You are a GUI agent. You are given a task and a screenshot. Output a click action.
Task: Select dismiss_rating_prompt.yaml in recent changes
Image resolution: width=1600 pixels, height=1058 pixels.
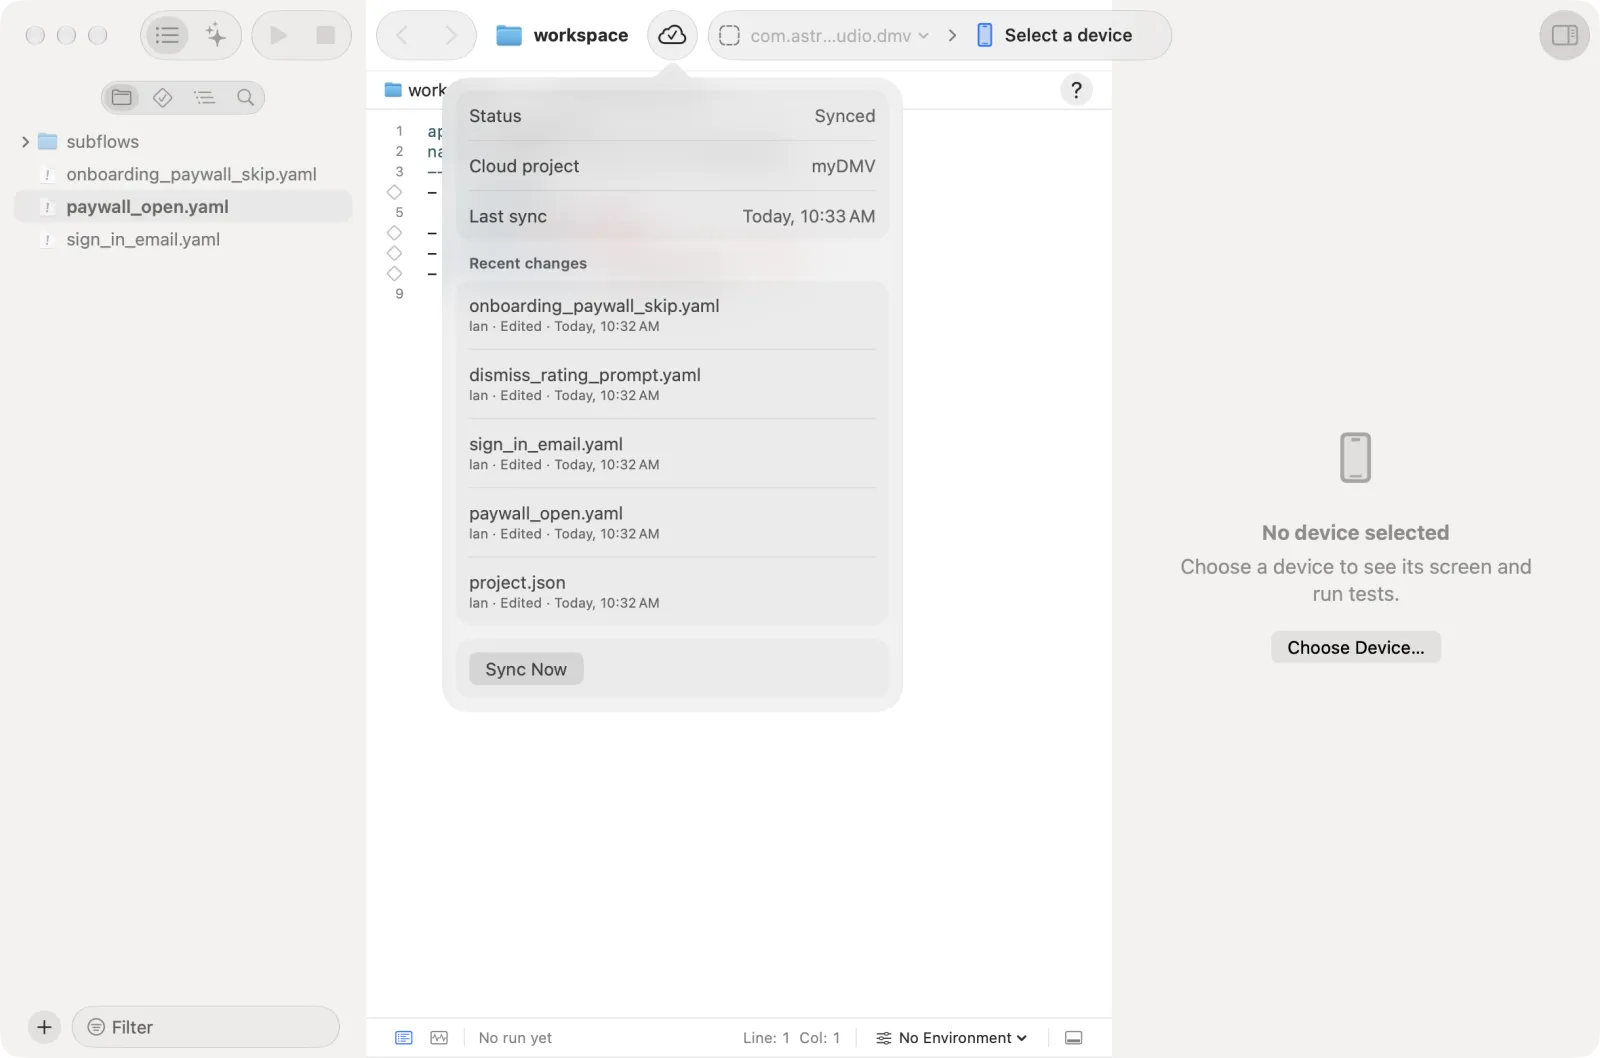(672, 384)
